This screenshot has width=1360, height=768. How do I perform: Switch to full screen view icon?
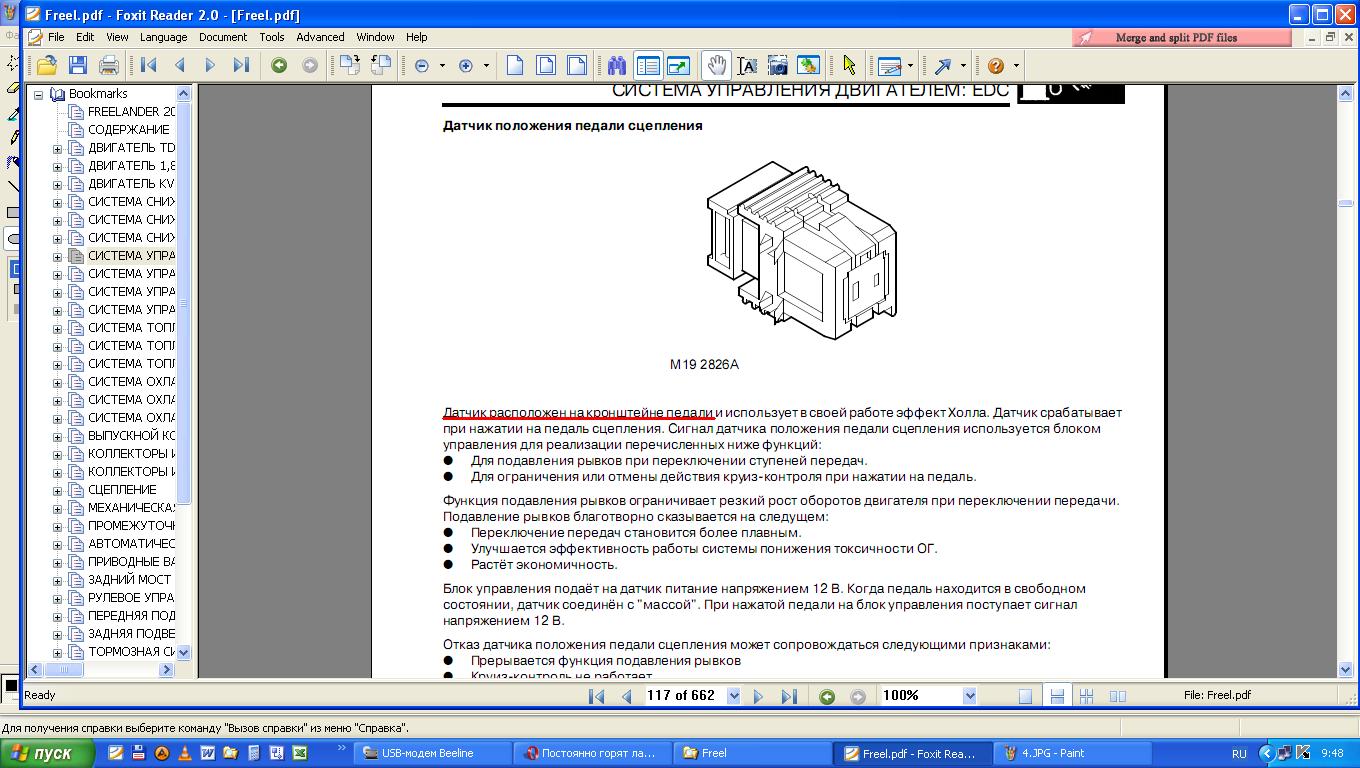tap(679, 66)
